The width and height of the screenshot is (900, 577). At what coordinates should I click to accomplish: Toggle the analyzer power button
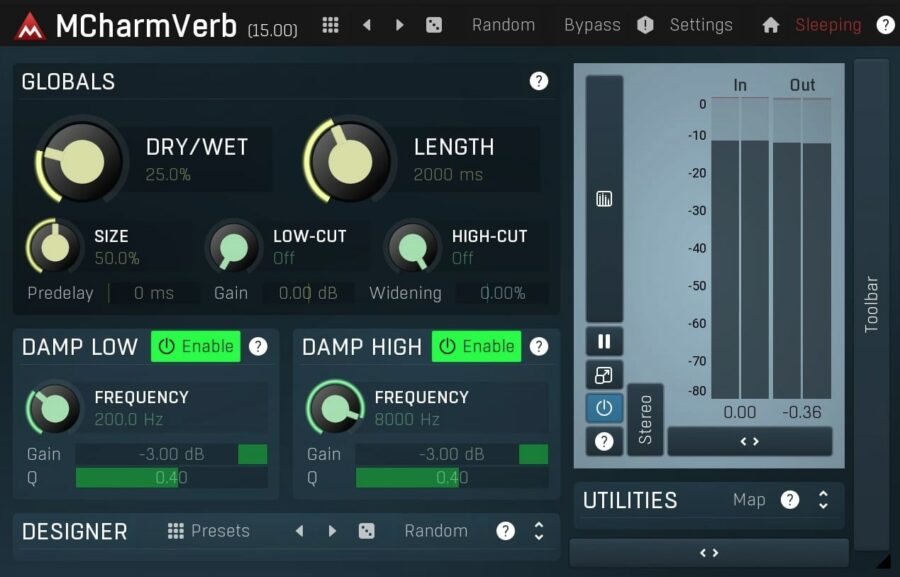604,408
